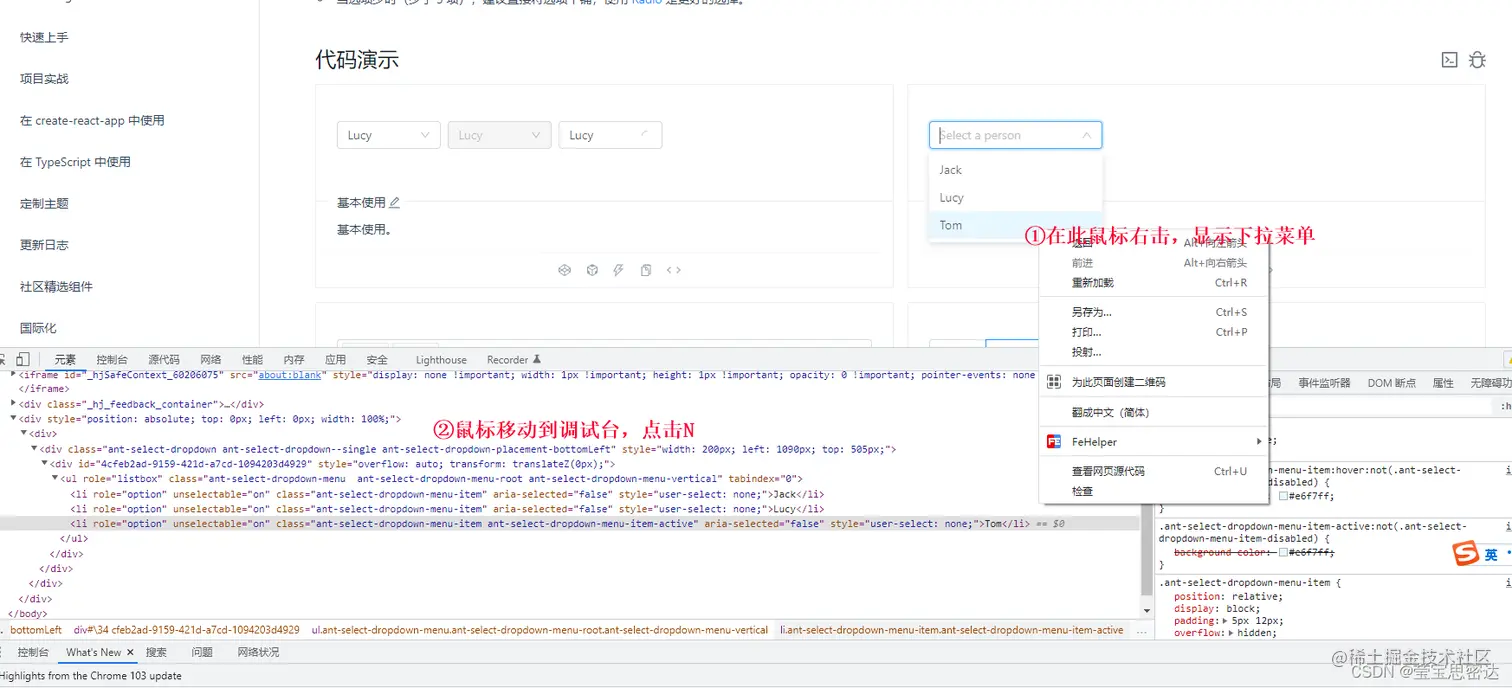Screen dimensions: 1512x688
Task: Open the 事件监听器 styles pane tab
Action: [1324, 383]
